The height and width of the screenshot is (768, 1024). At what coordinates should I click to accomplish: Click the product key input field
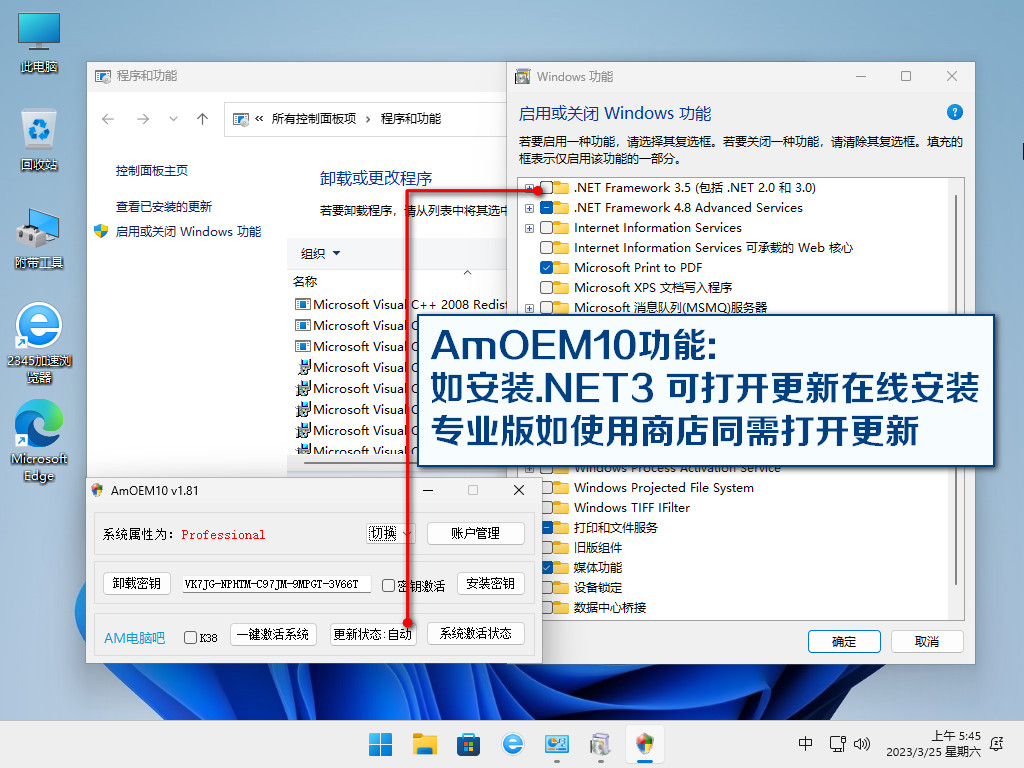click(x=277, y=584)
